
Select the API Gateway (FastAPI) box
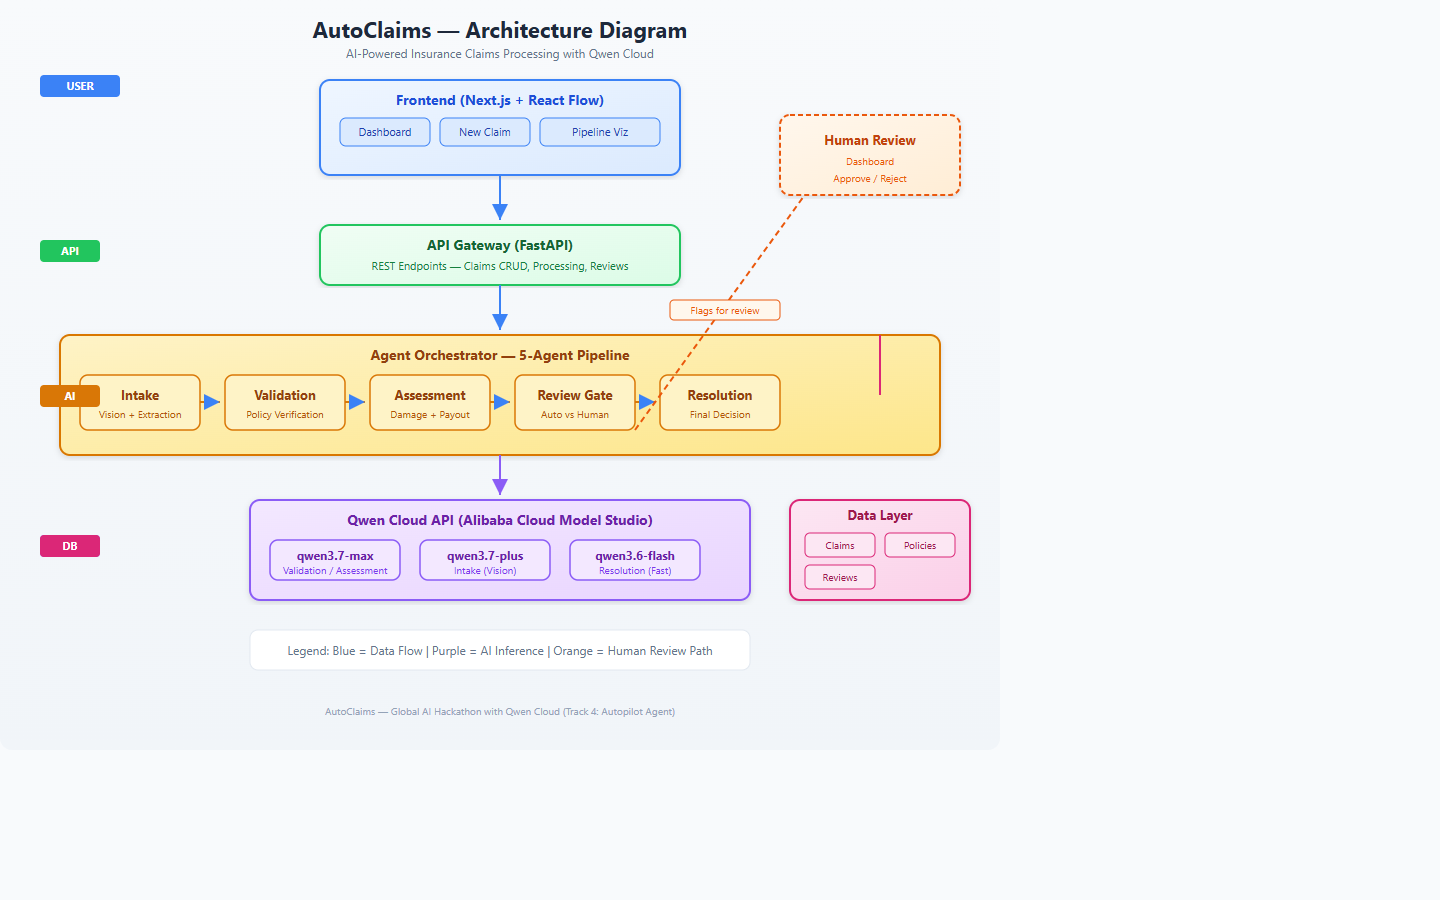click(500, 255)
